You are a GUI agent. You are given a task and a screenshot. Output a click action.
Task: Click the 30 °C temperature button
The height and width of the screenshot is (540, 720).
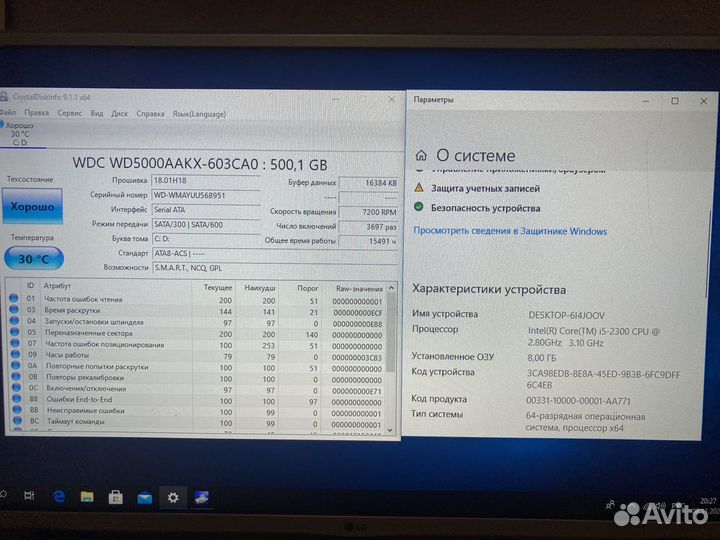[x=34, y=259]
